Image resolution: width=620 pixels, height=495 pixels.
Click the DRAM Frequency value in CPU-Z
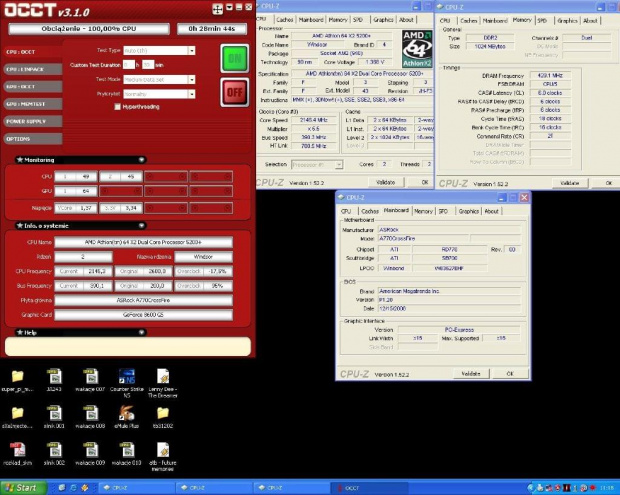pyautogui.click(x=550, y=76)
